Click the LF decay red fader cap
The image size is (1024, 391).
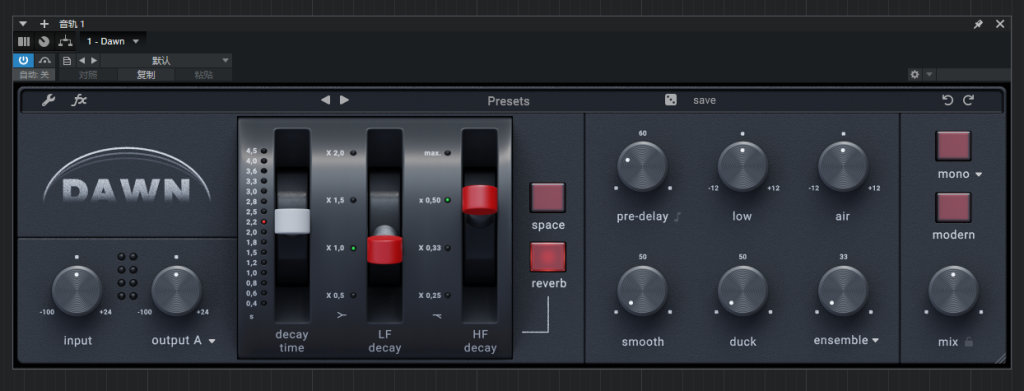pos(385,250)
